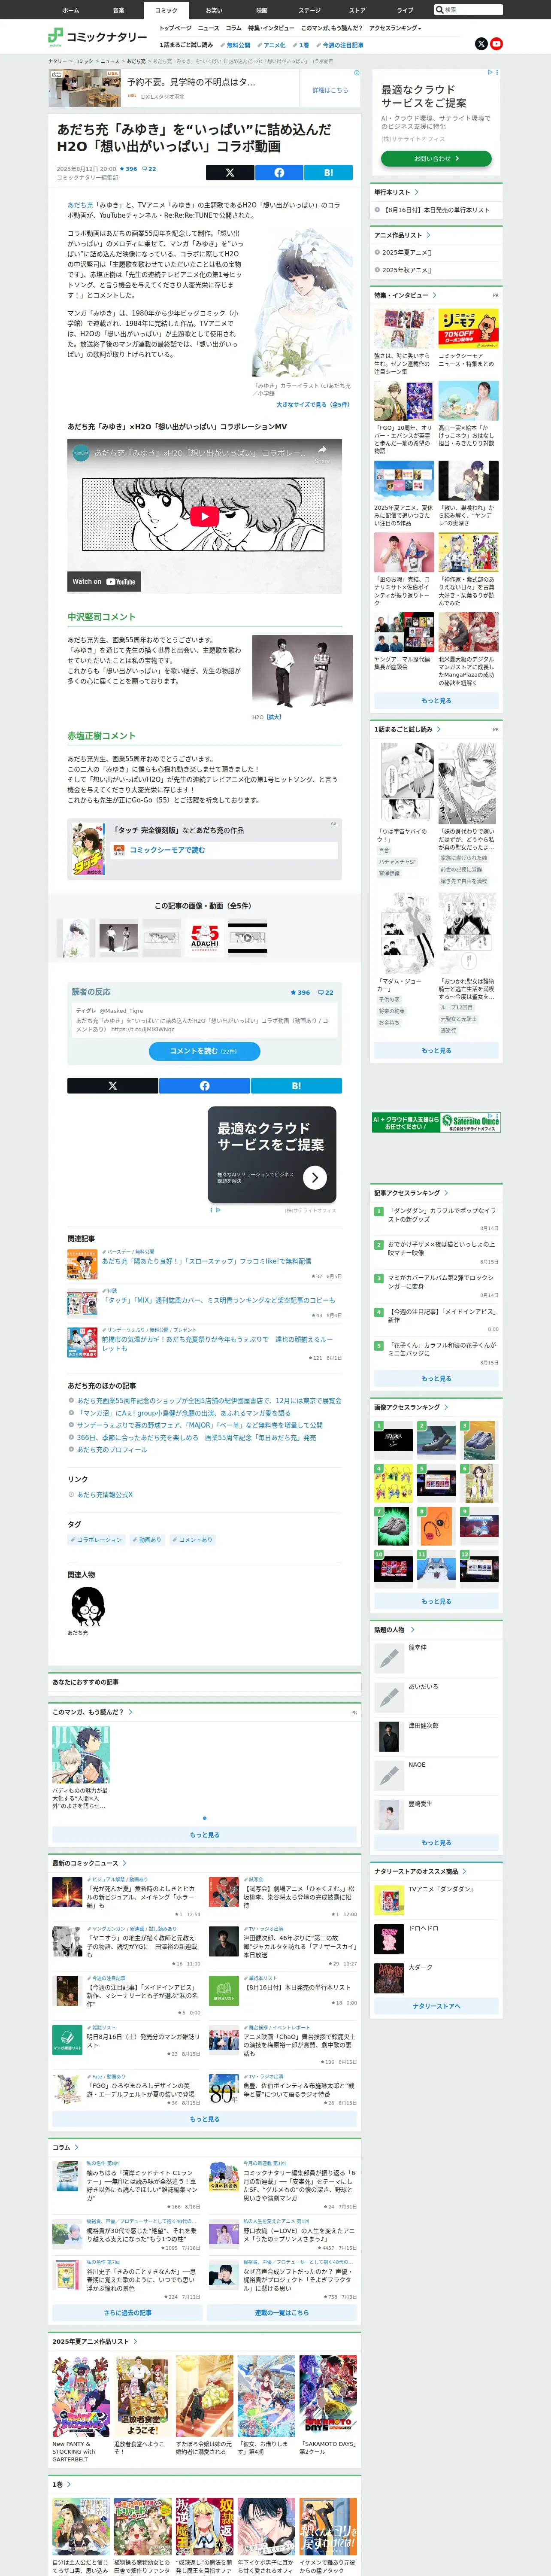Open ranking item 「ダンダダン」カラフルでポップ
Image resolution: width=551 pixels, height=2576 pixels.
coord(442,1214)
